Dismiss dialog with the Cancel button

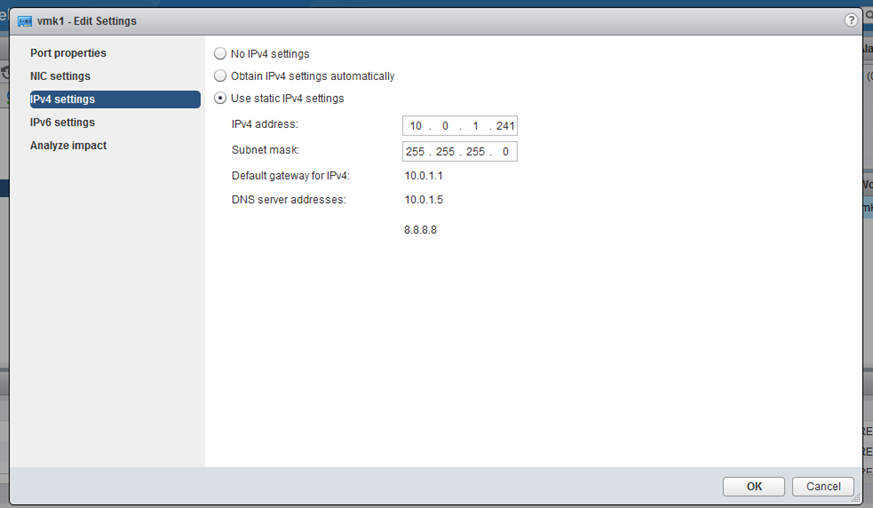pos(823,486)
